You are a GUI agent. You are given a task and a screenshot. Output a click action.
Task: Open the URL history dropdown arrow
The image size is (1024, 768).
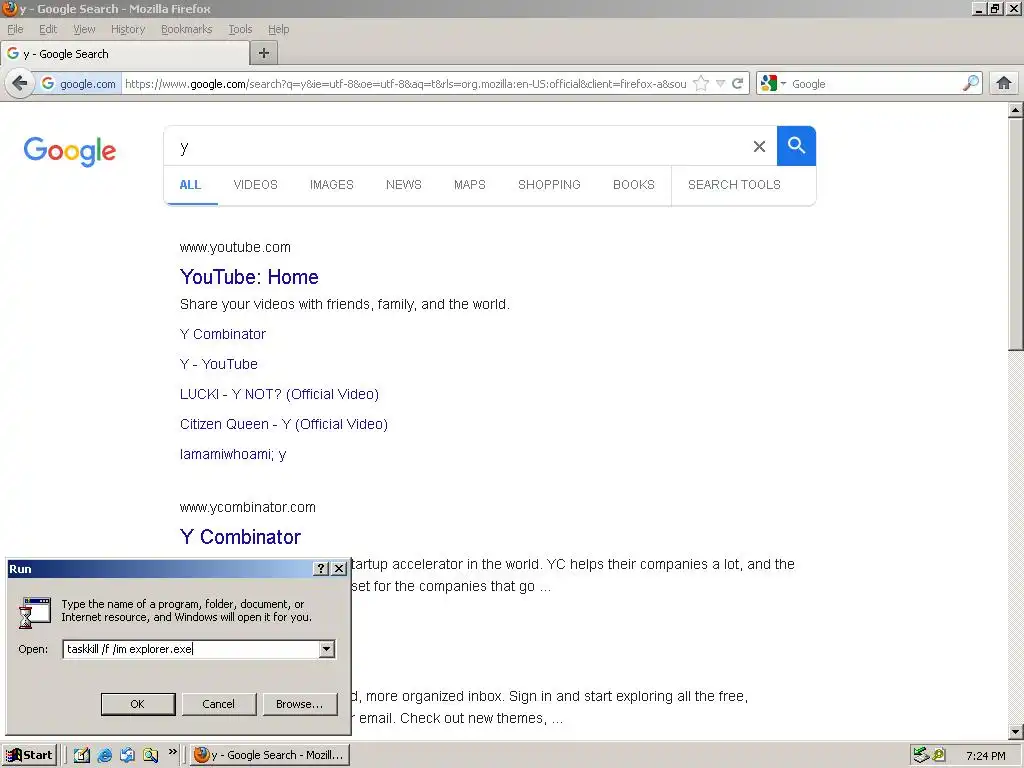click(x=720, y=84)
